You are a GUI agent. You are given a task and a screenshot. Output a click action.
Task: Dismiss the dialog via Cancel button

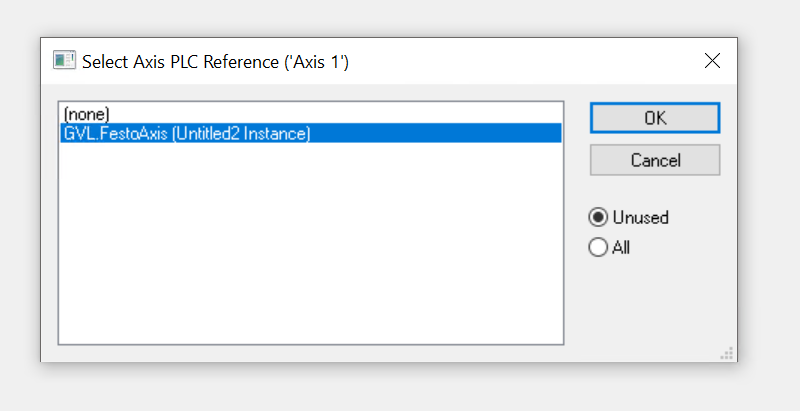pos(655,160)
